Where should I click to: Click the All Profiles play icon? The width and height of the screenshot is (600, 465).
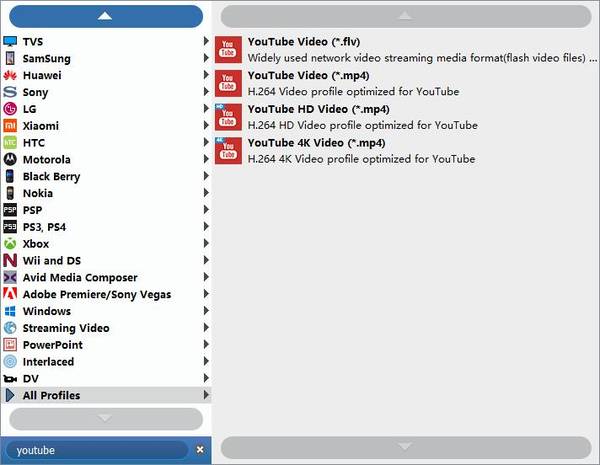point(10,395)
